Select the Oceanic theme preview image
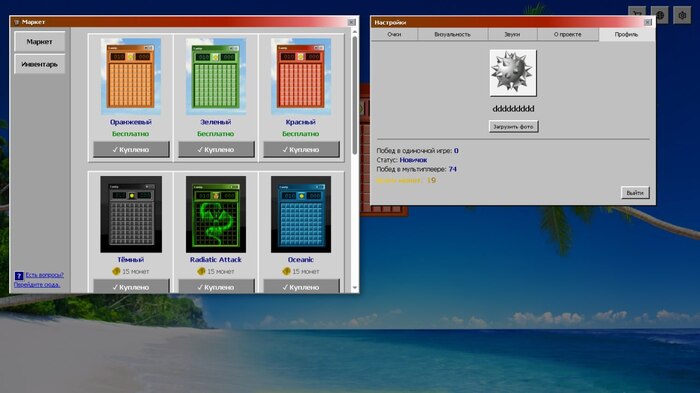 pyautogui.click(x=301, y=214)
